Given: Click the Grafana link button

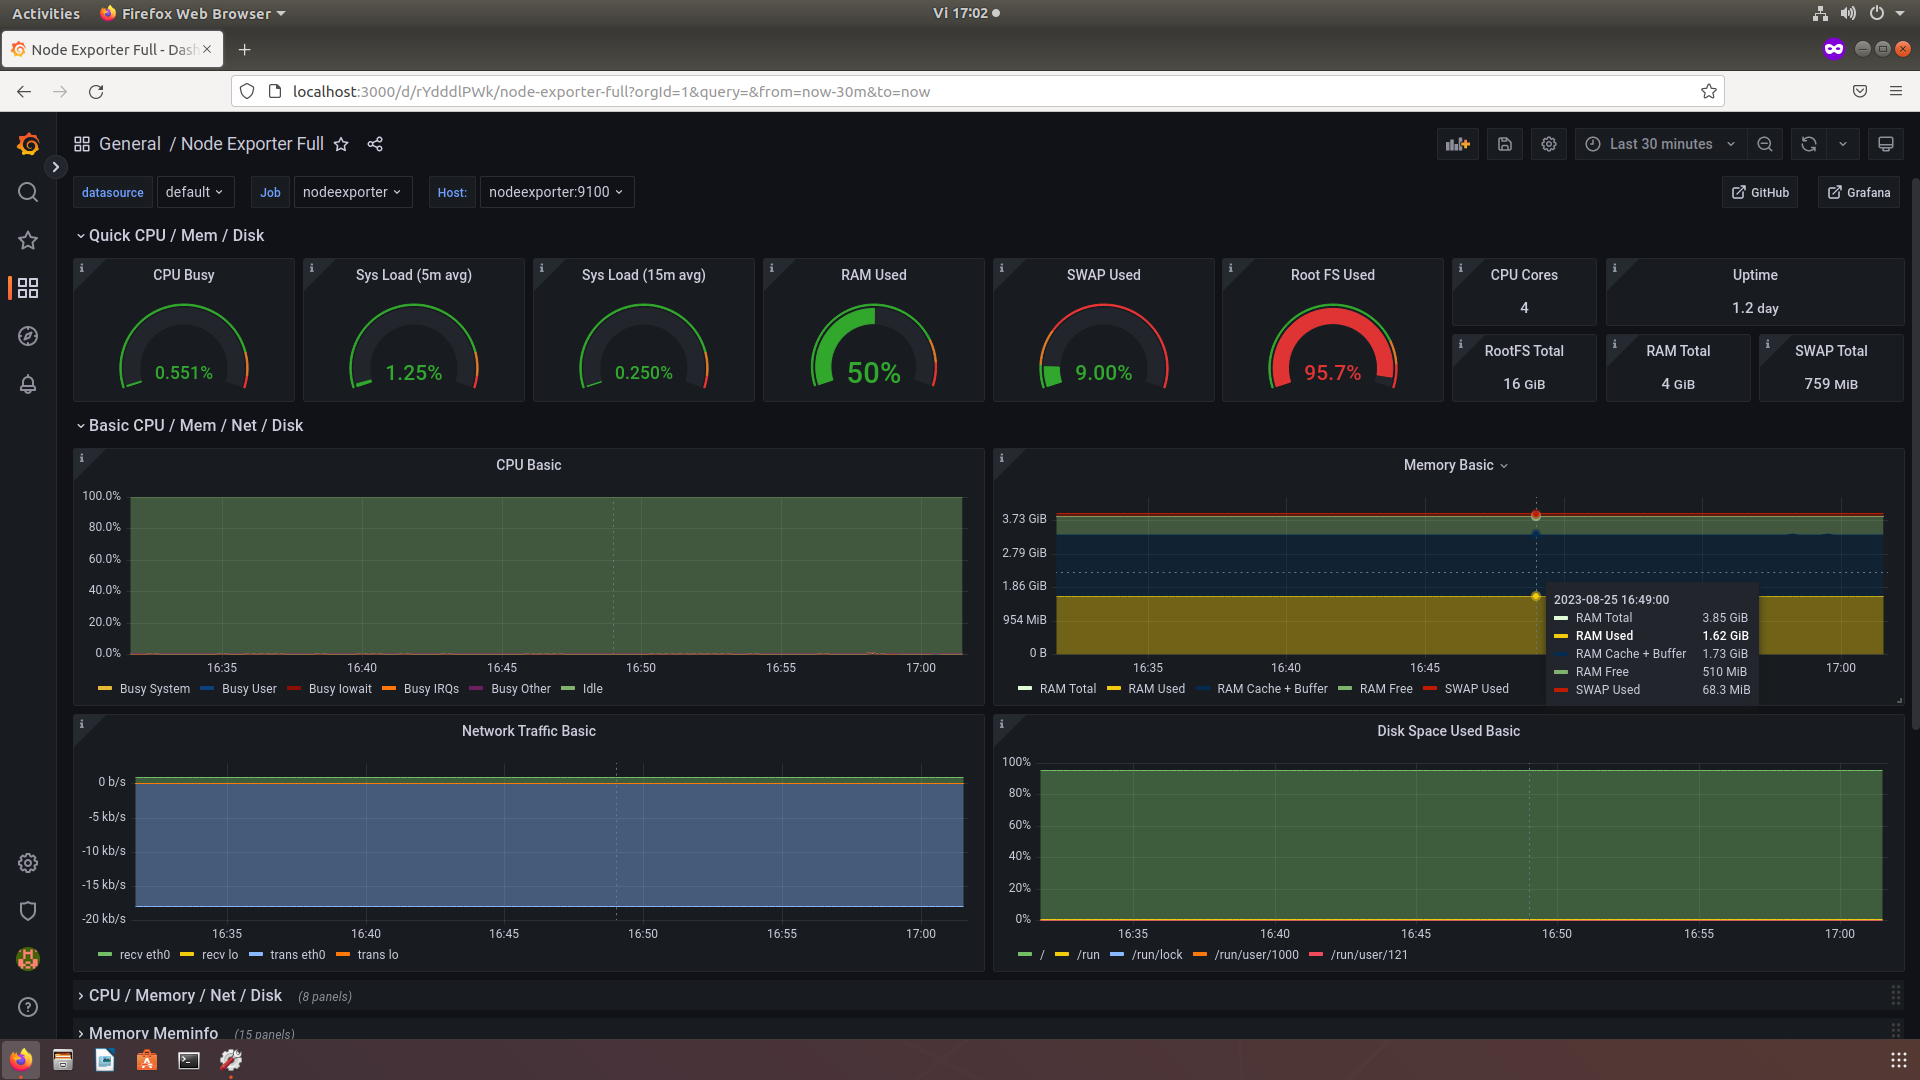Looking at the screenshot, I should pos(1858,192).
